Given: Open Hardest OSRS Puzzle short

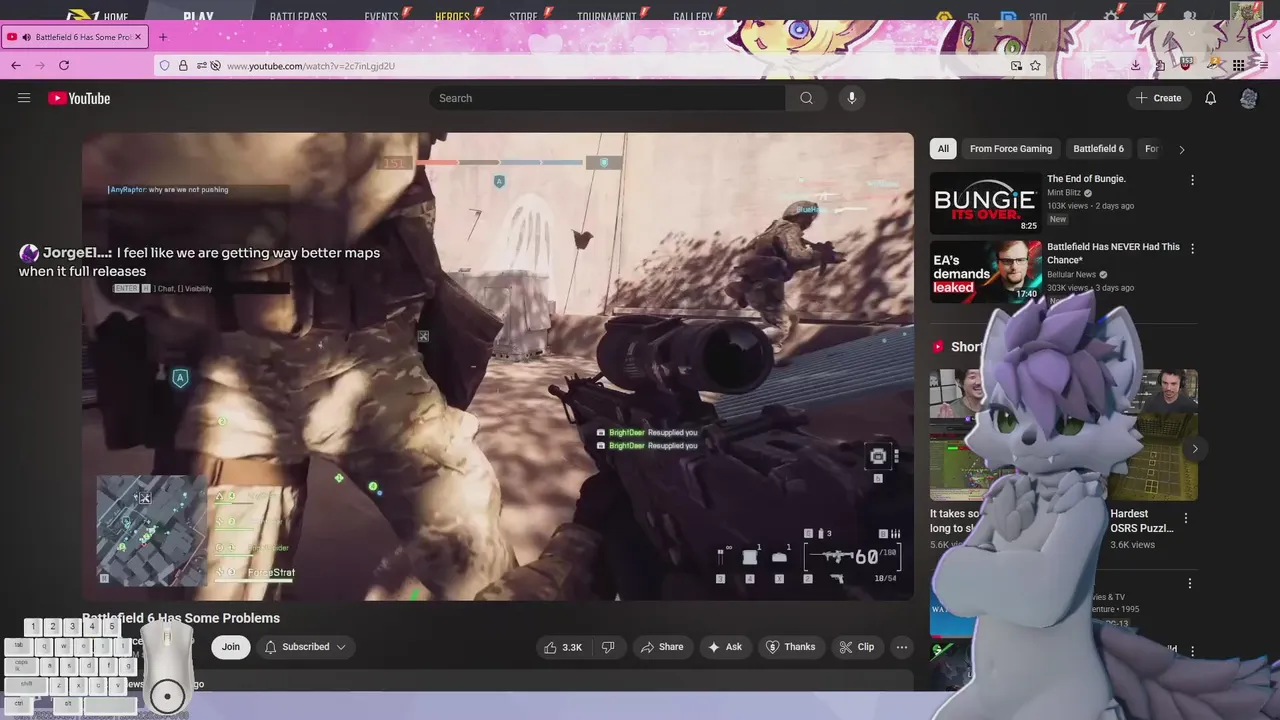Looking at the screenshot, I should (1154, 435).
